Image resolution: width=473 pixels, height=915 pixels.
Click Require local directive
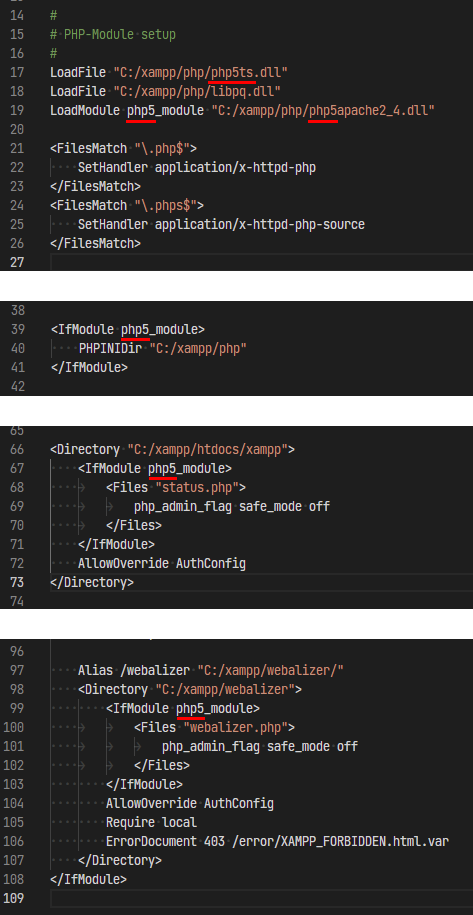click(152, 822)
